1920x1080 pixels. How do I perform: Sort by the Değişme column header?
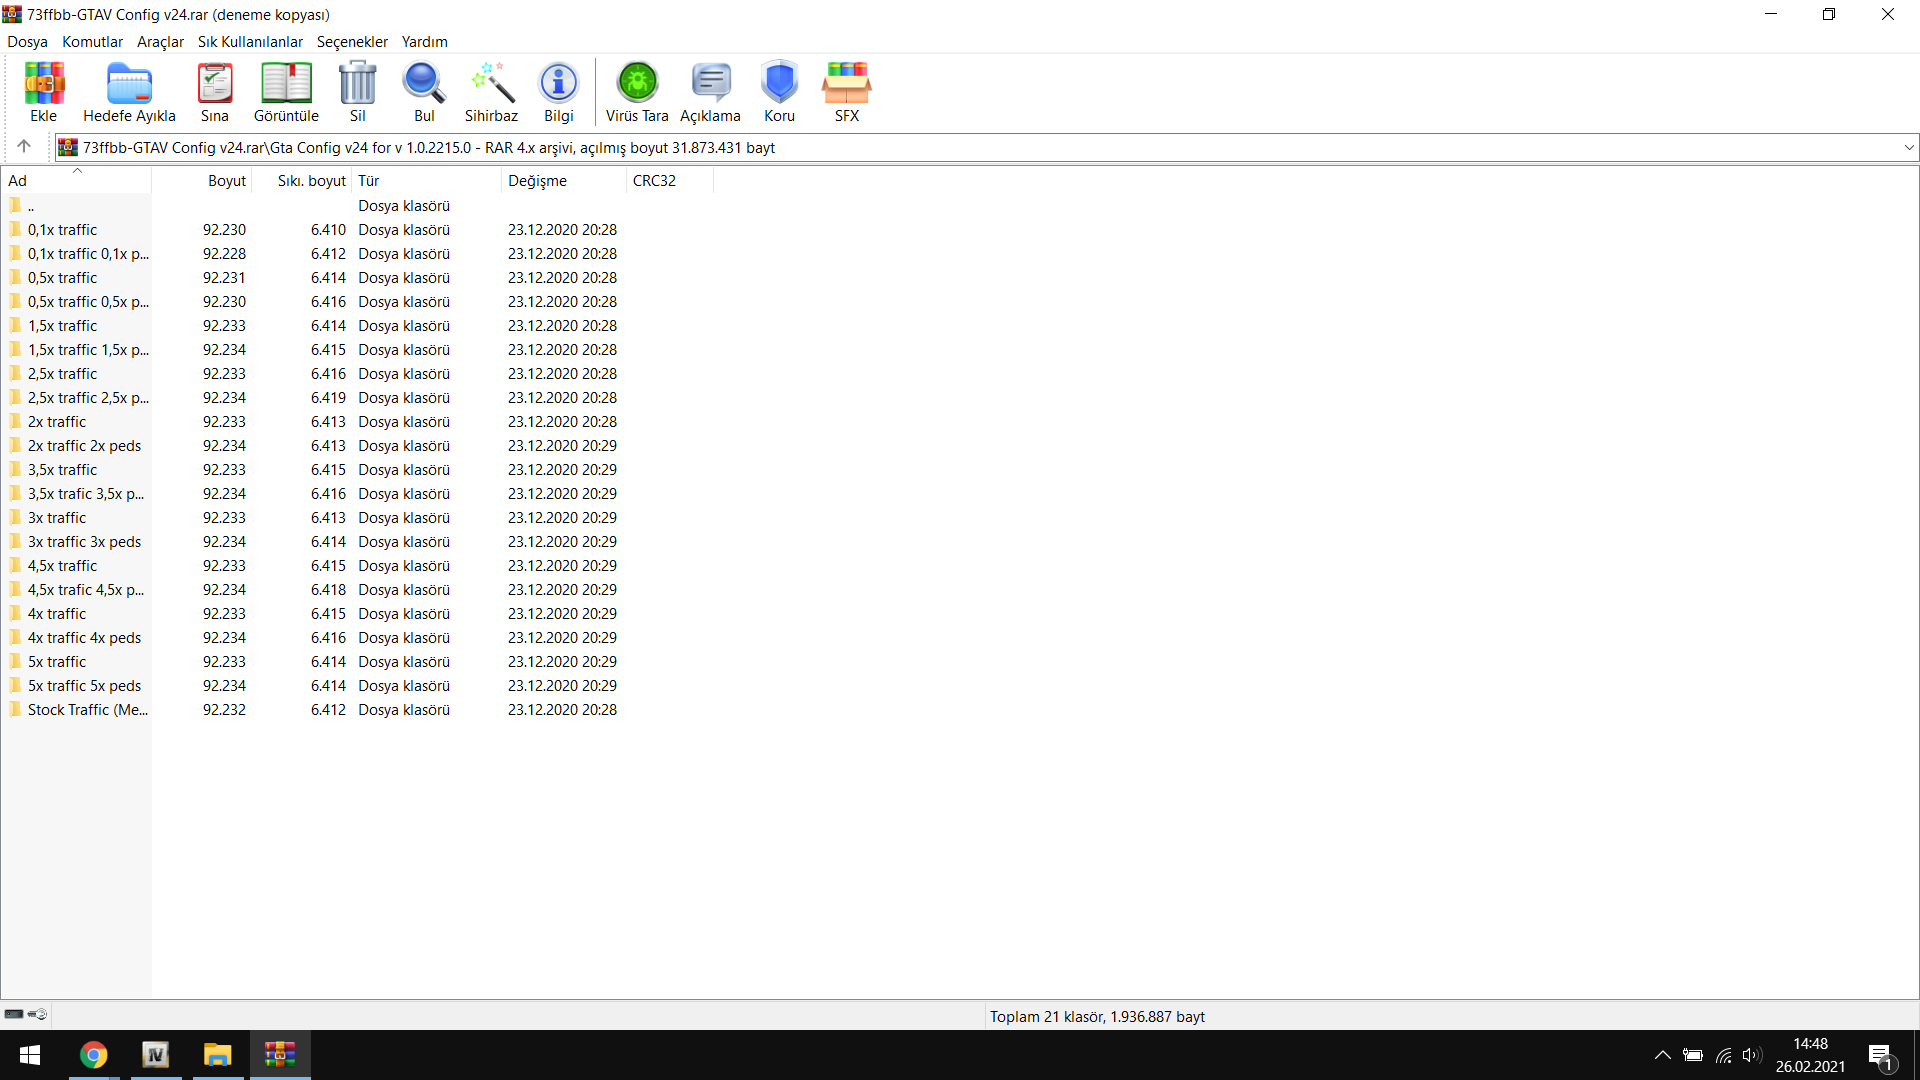point(537,181)
